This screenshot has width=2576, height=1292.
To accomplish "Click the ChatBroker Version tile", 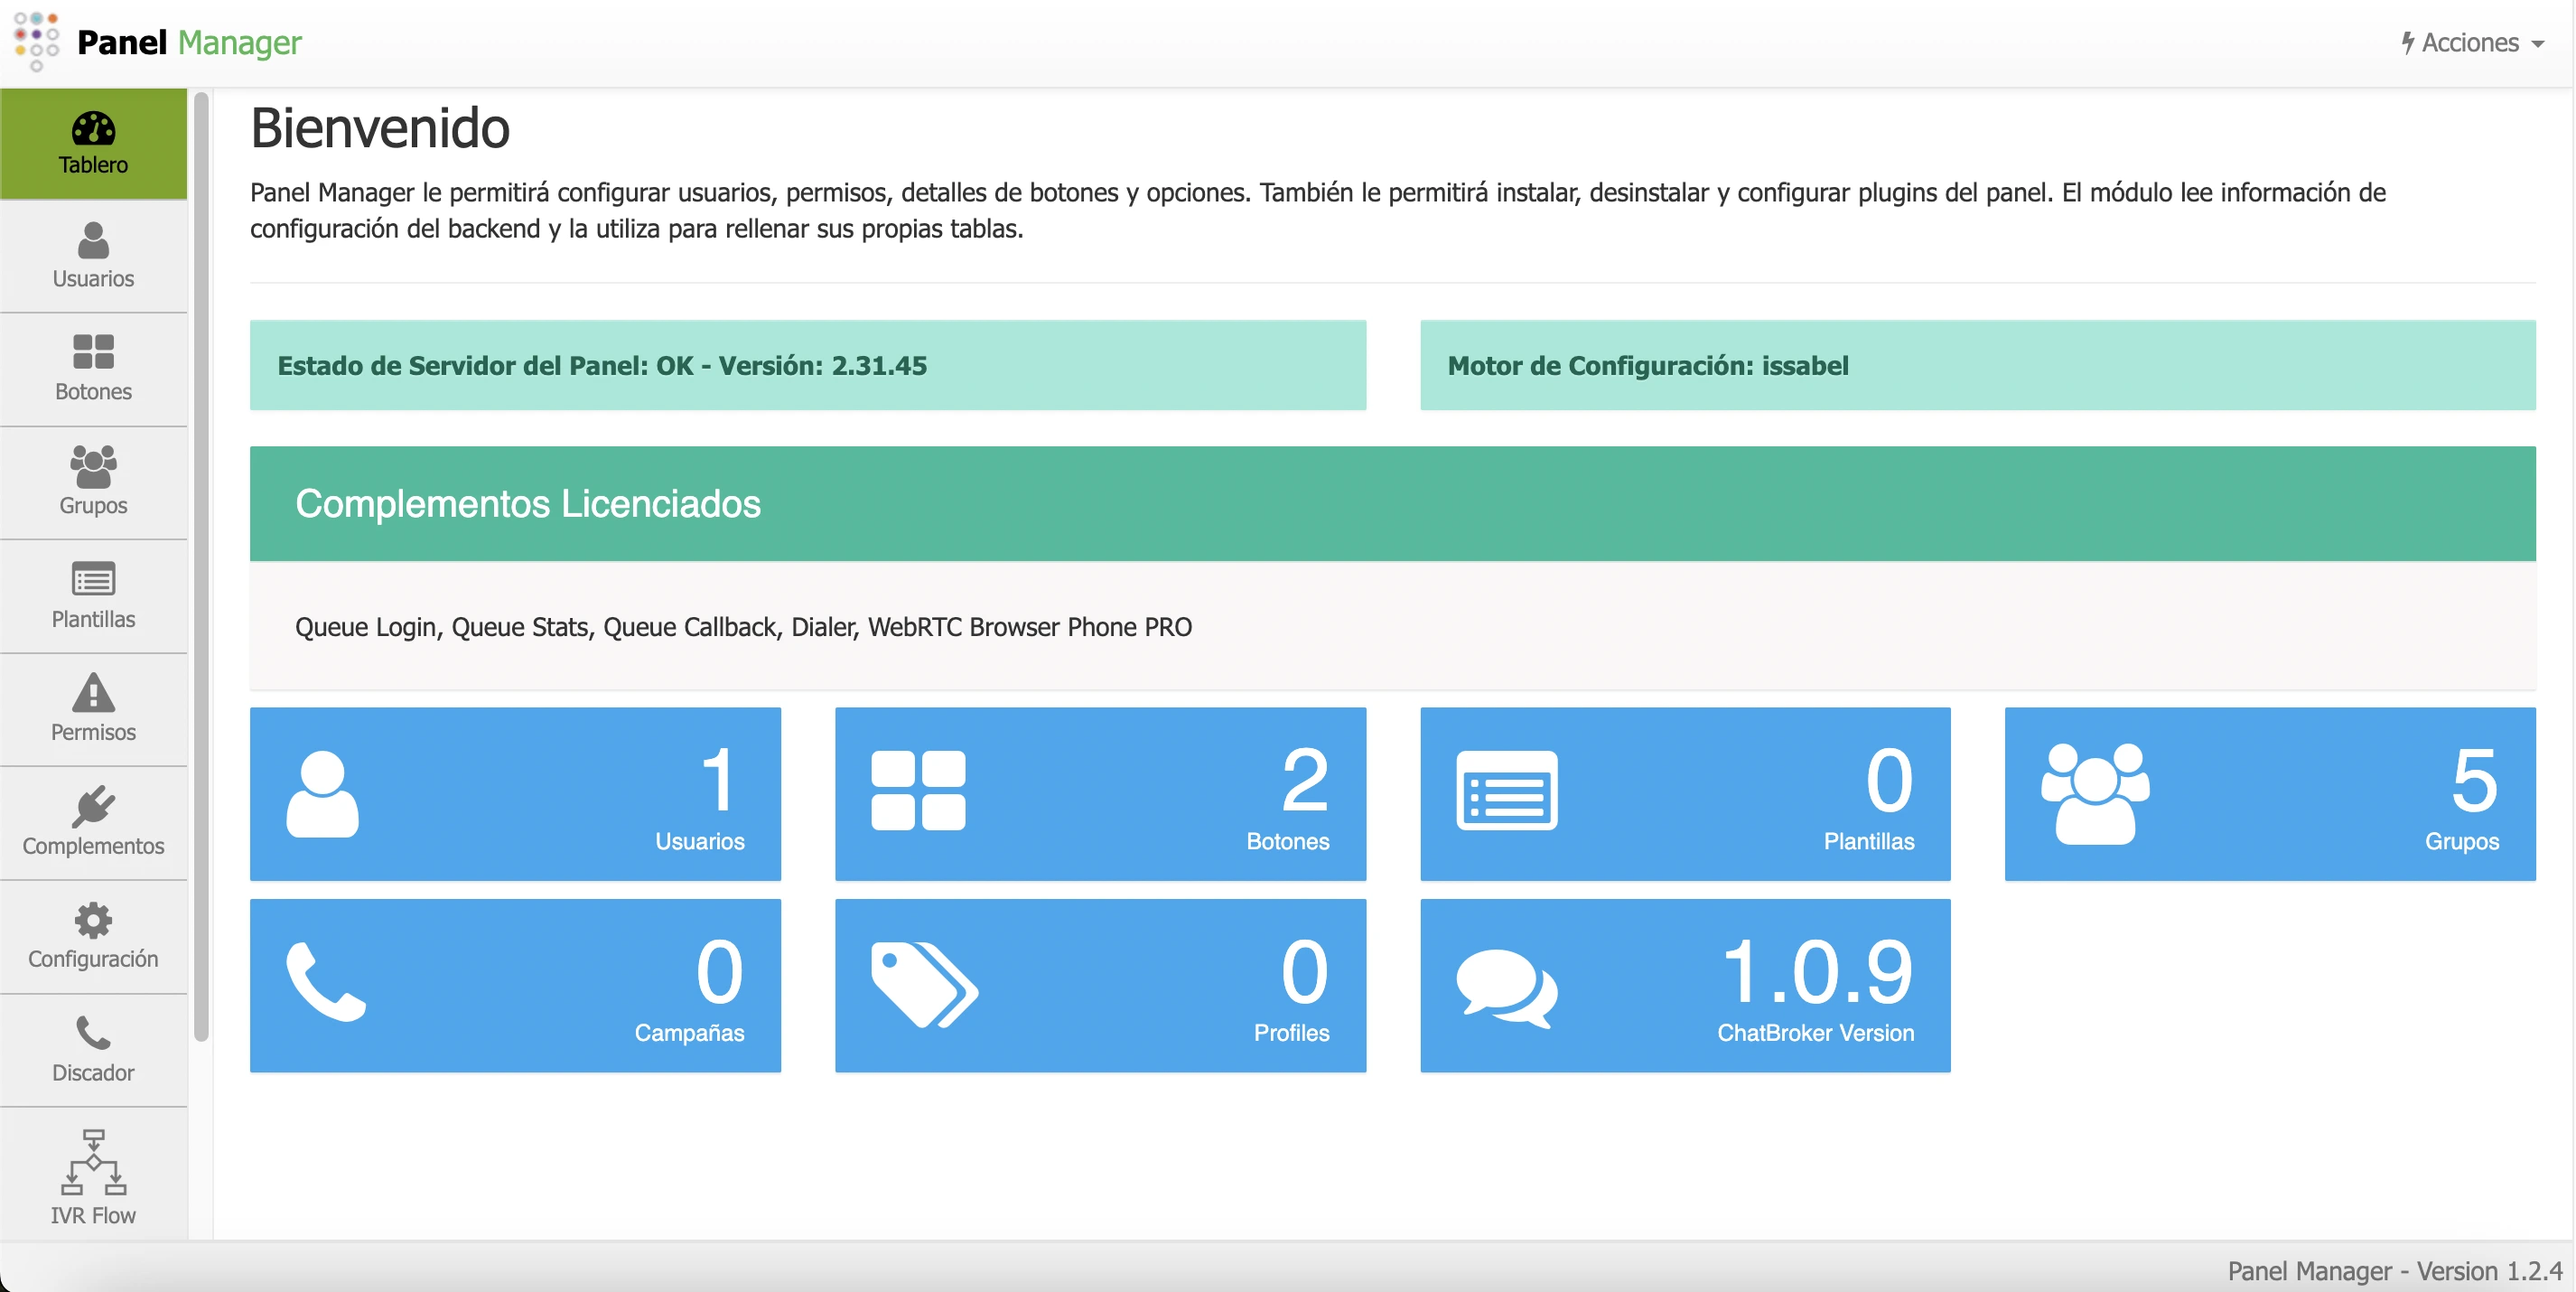I will point(1683,985).
